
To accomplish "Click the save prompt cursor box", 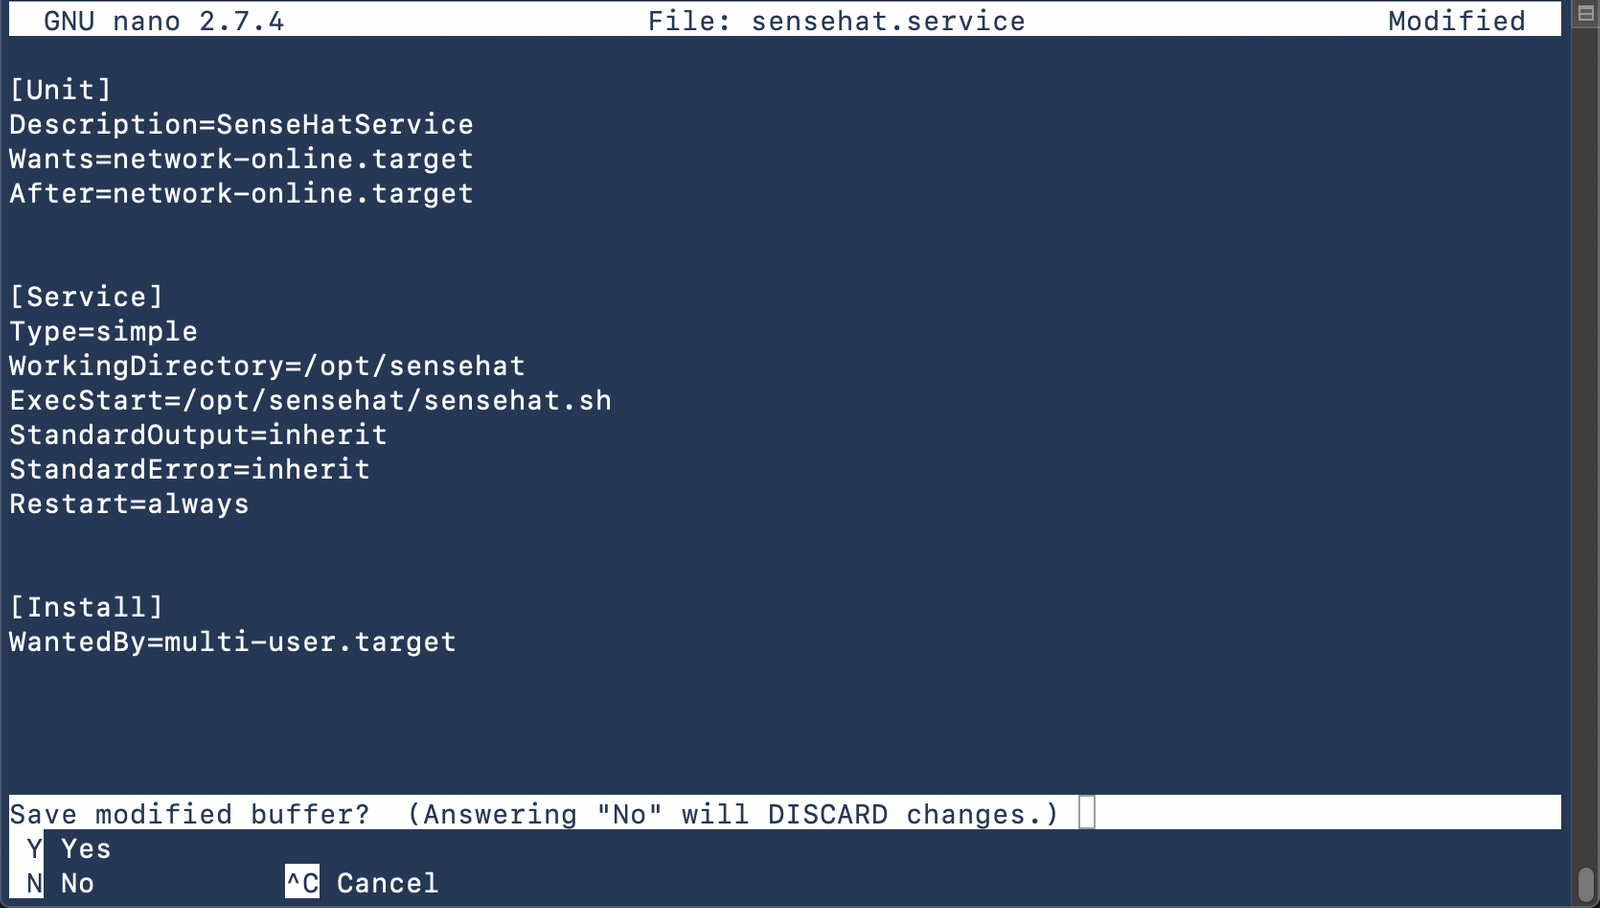I will point(1087,813).
